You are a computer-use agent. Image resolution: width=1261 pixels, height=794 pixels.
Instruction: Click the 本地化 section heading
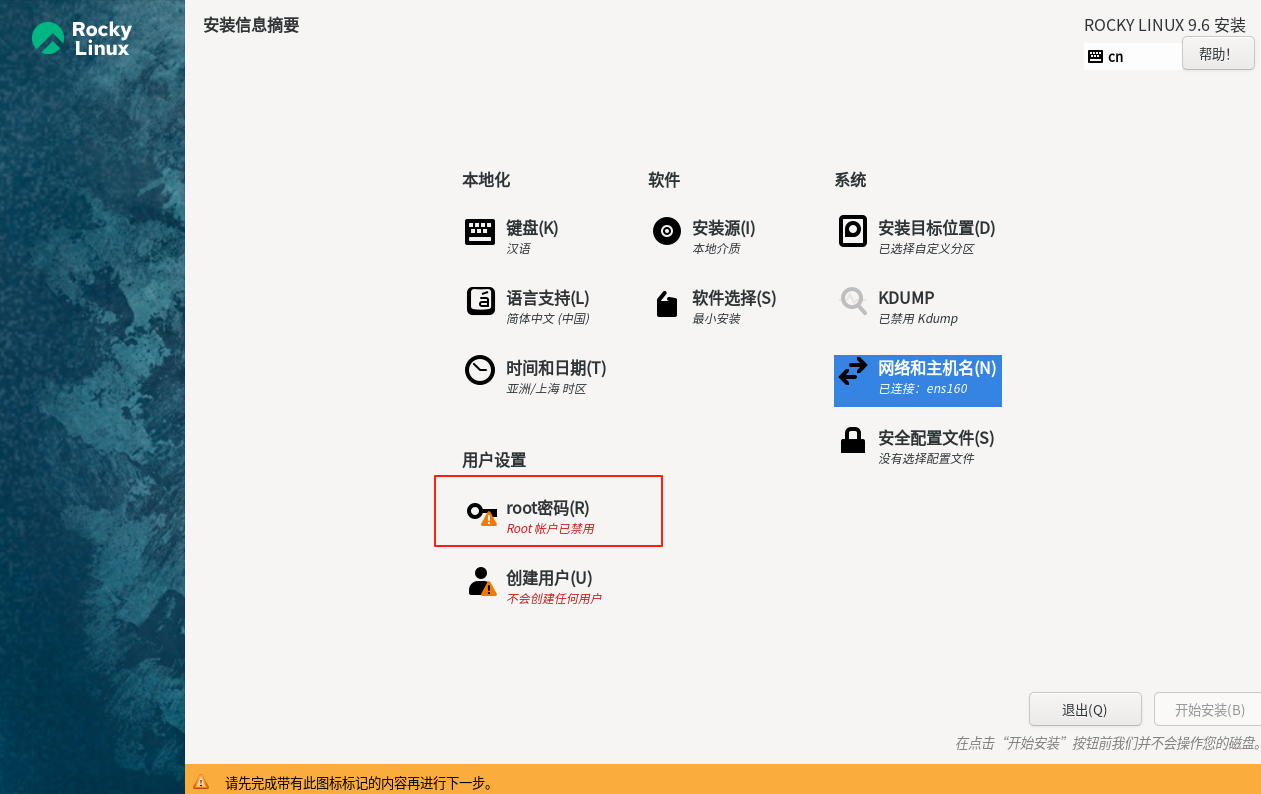pyautogui.click(x=486, y=180)
